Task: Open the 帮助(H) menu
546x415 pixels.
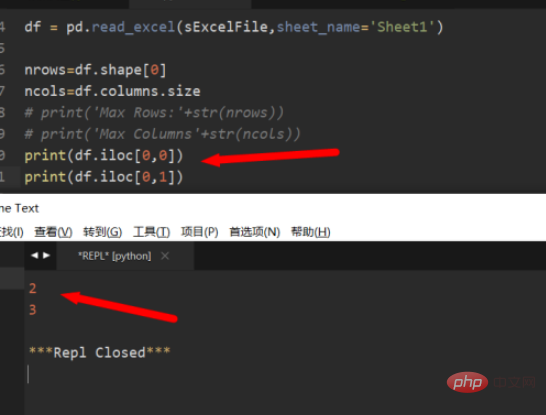Action: click(x=311, y=232)
